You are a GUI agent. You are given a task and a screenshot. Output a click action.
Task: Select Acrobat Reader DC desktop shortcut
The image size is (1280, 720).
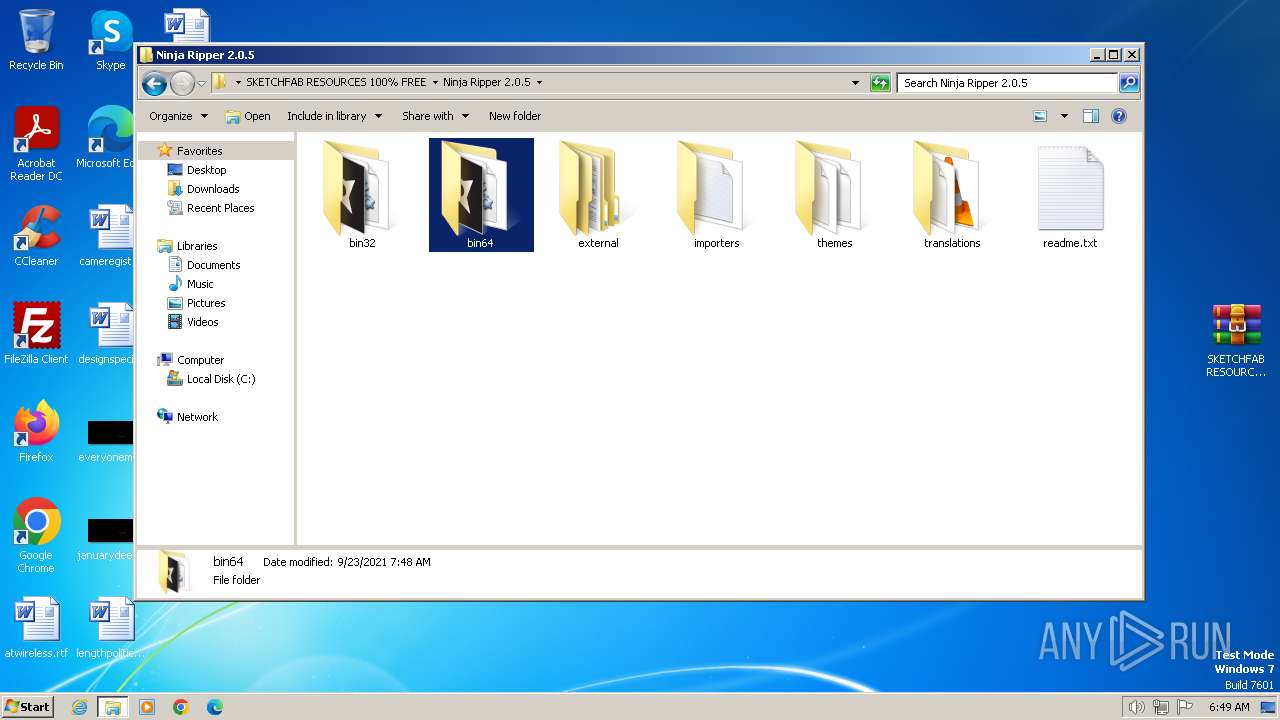tap(36, 144)
